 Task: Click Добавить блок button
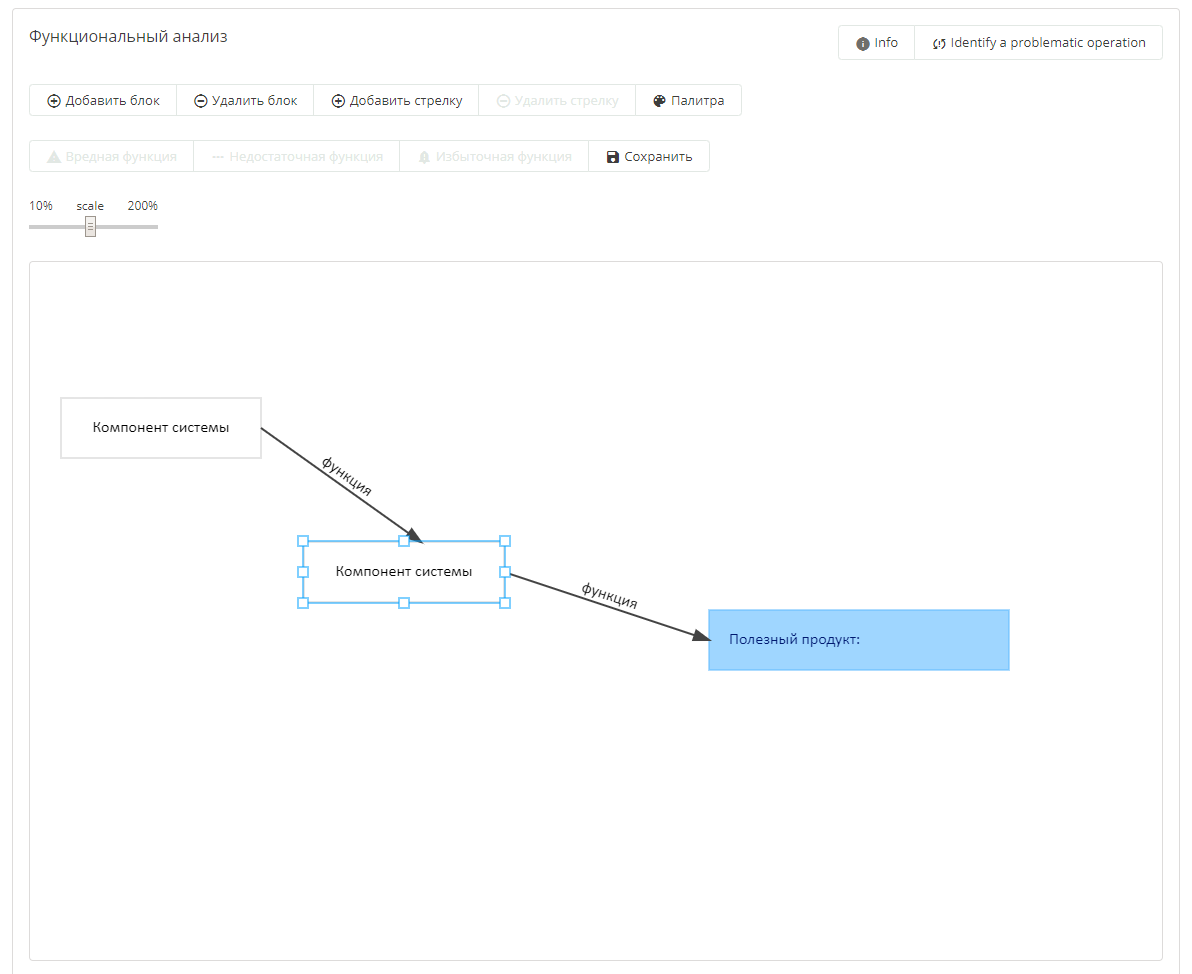pyautogui.click(x=103, y=100)
